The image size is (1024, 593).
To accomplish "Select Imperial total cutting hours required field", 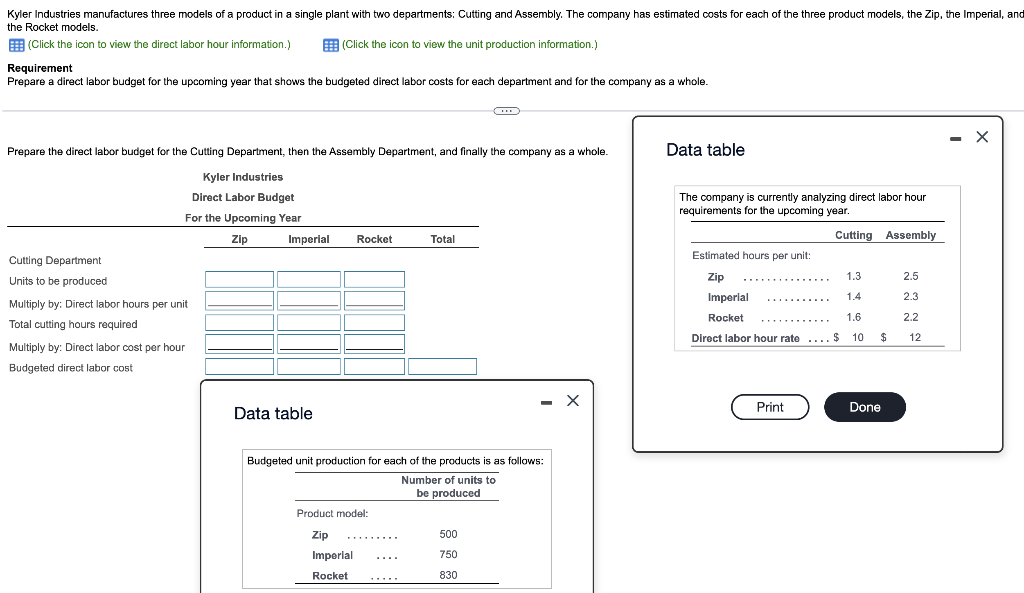I will point(309,323).
